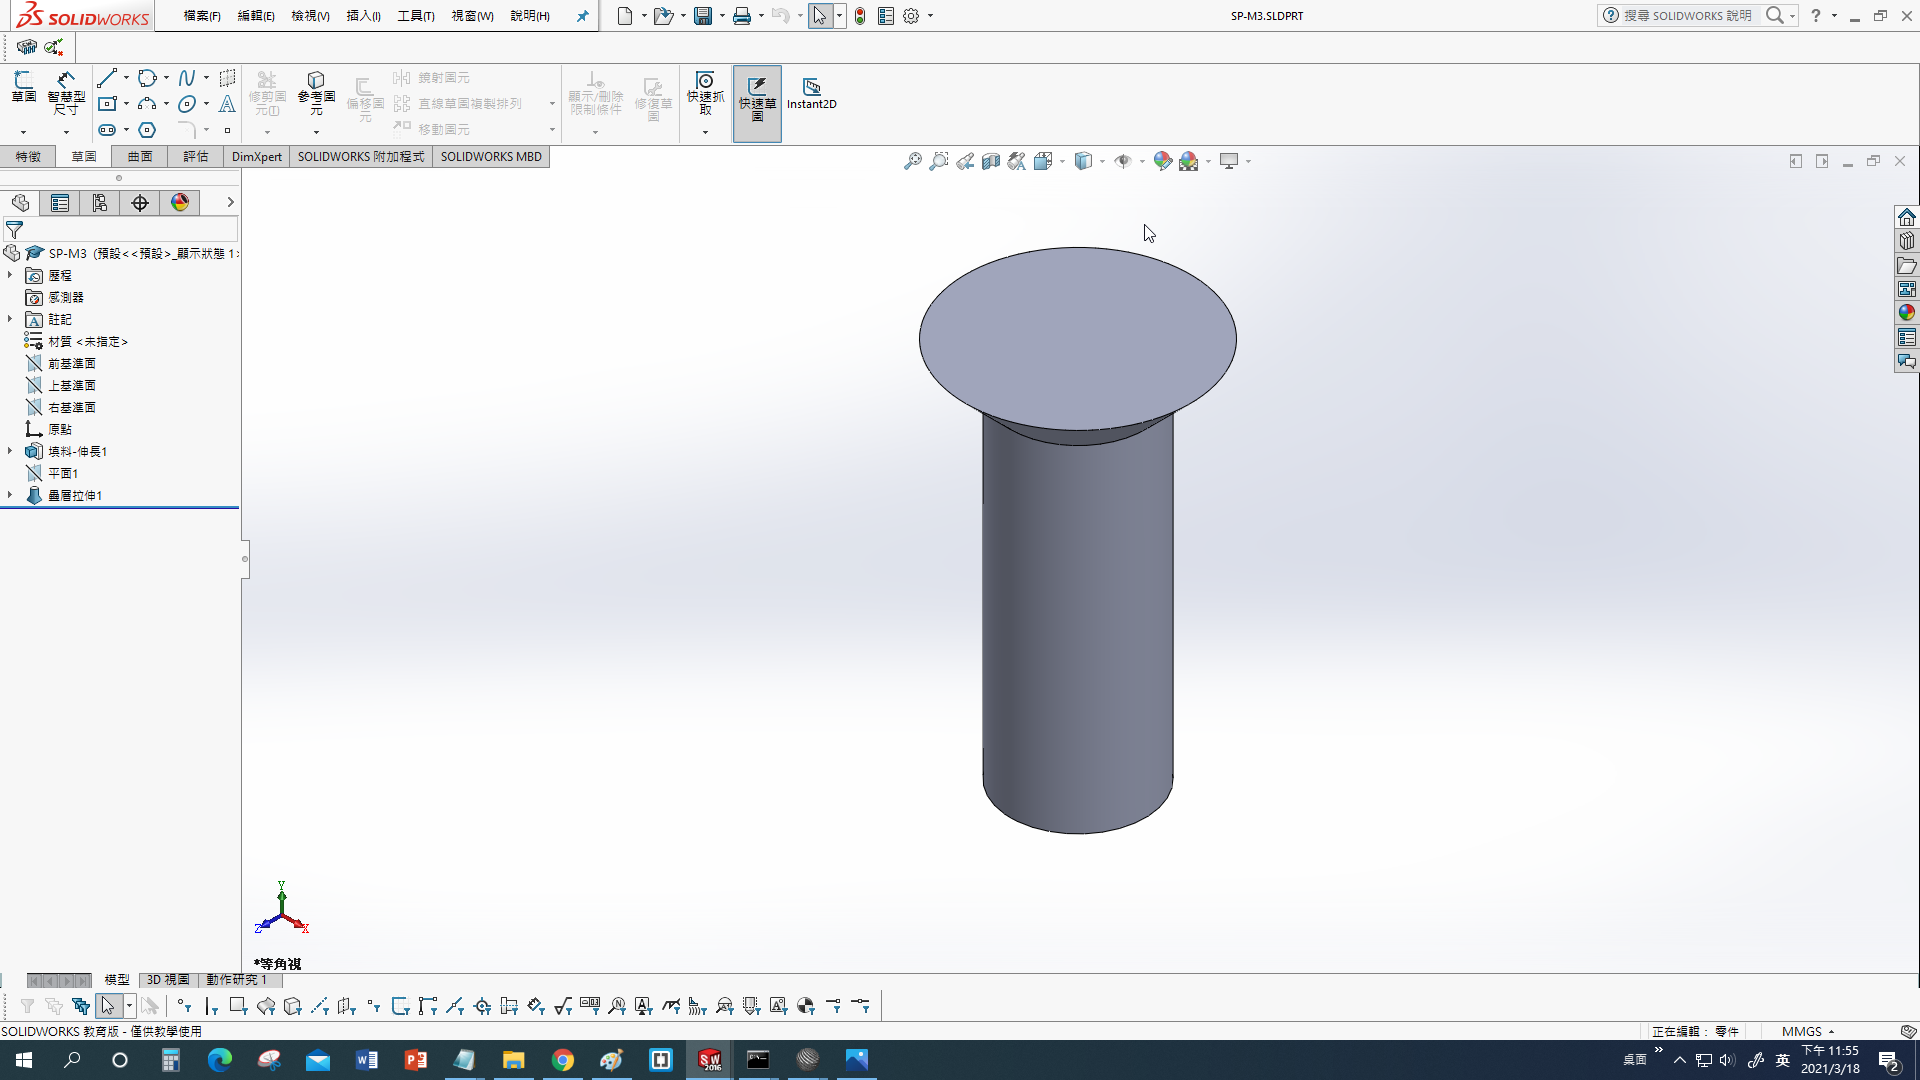This screenshot has width=1920, height=1080.
Task: Toggle the filter vertices button in bottom toolbar
Action: click(183, 1006)
